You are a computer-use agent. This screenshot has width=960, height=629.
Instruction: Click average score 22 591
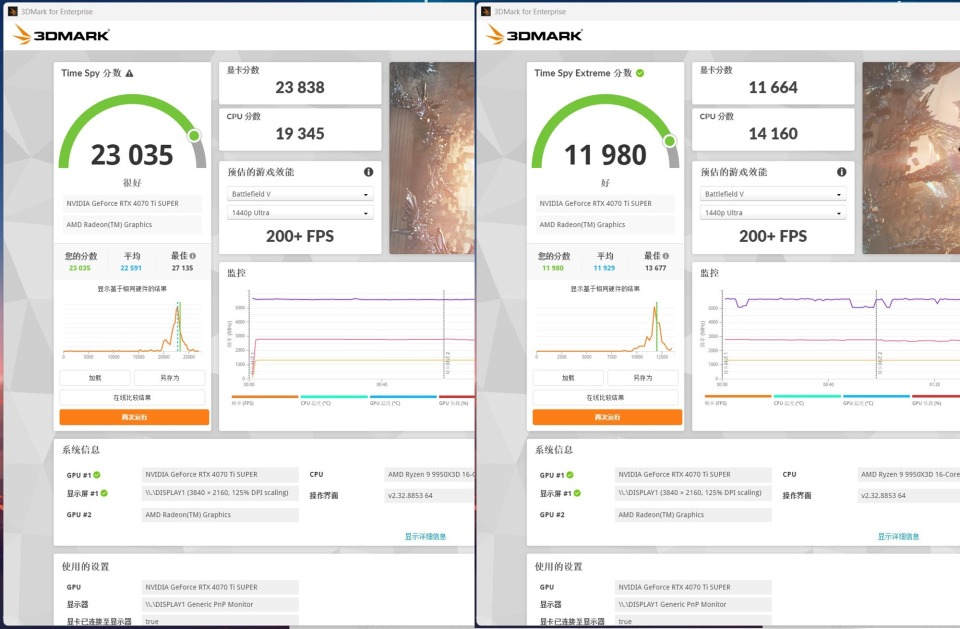coord(131,268)
